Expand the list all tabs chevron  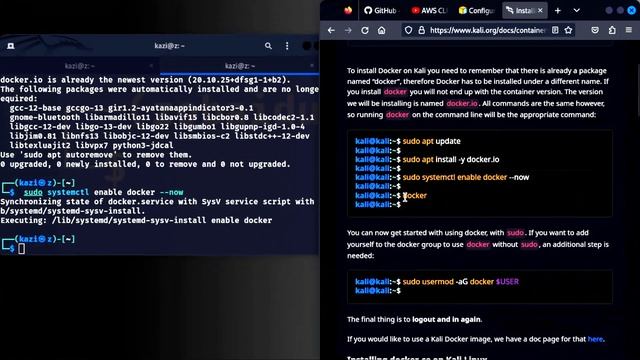[576, 11]
